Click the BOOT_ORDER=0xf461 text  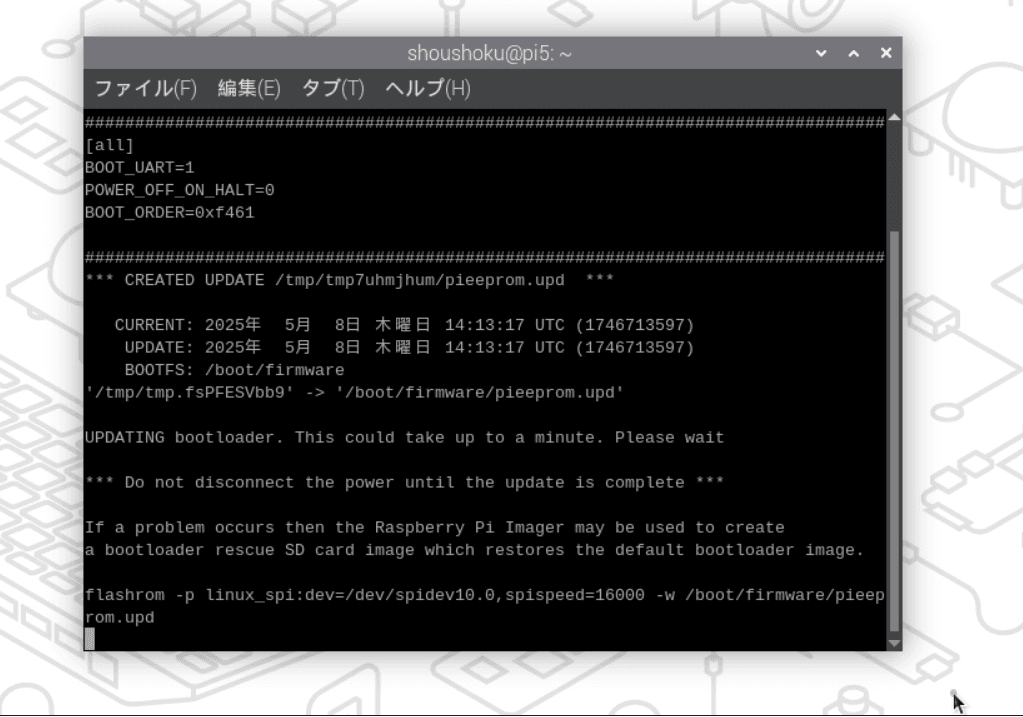169,212
